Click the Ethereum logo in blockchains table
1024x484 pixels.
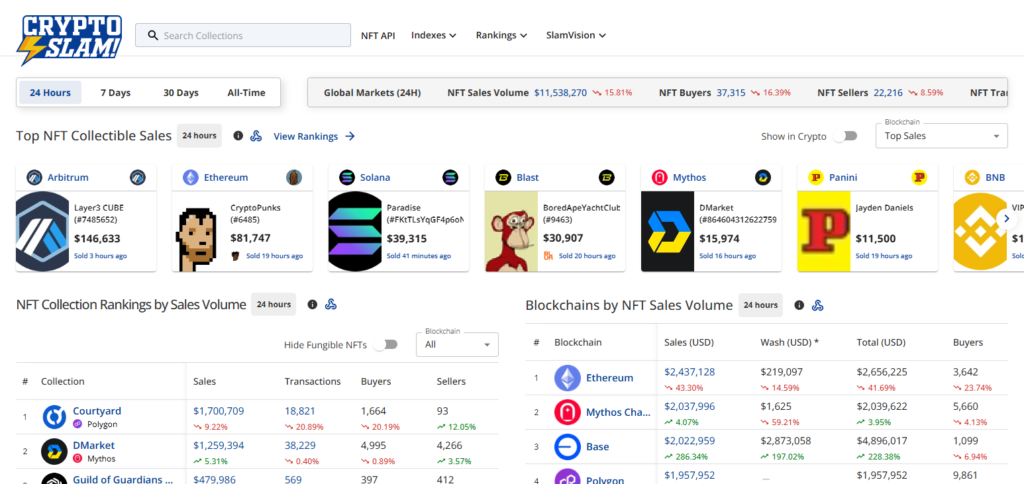(x=568, y=378)
